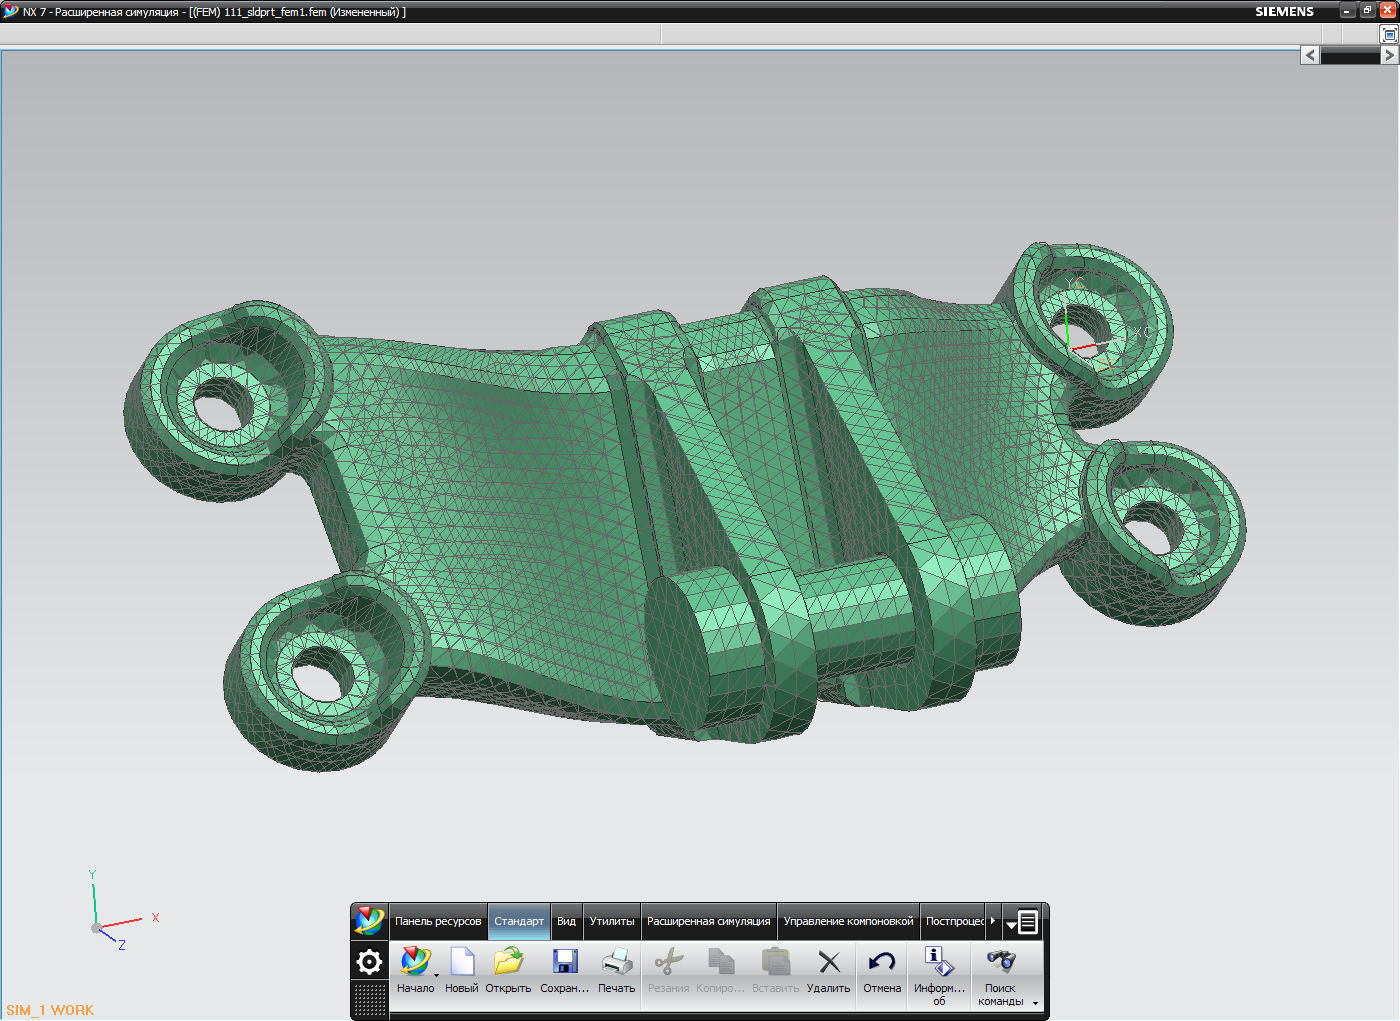Undo last action with the Отмена icon

882,960
